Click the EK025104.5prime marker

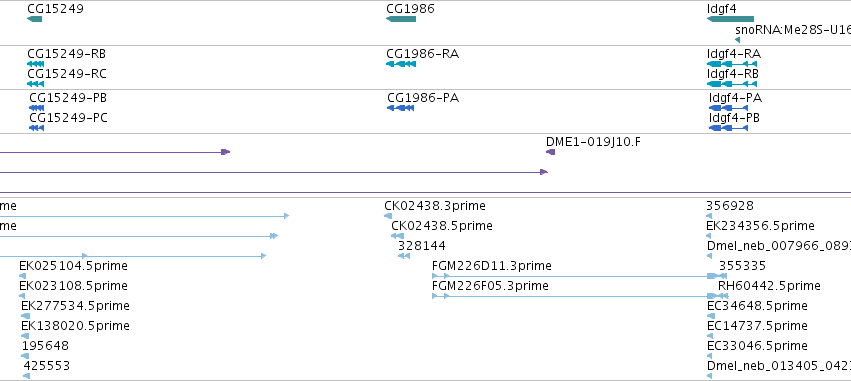point(22,276)
